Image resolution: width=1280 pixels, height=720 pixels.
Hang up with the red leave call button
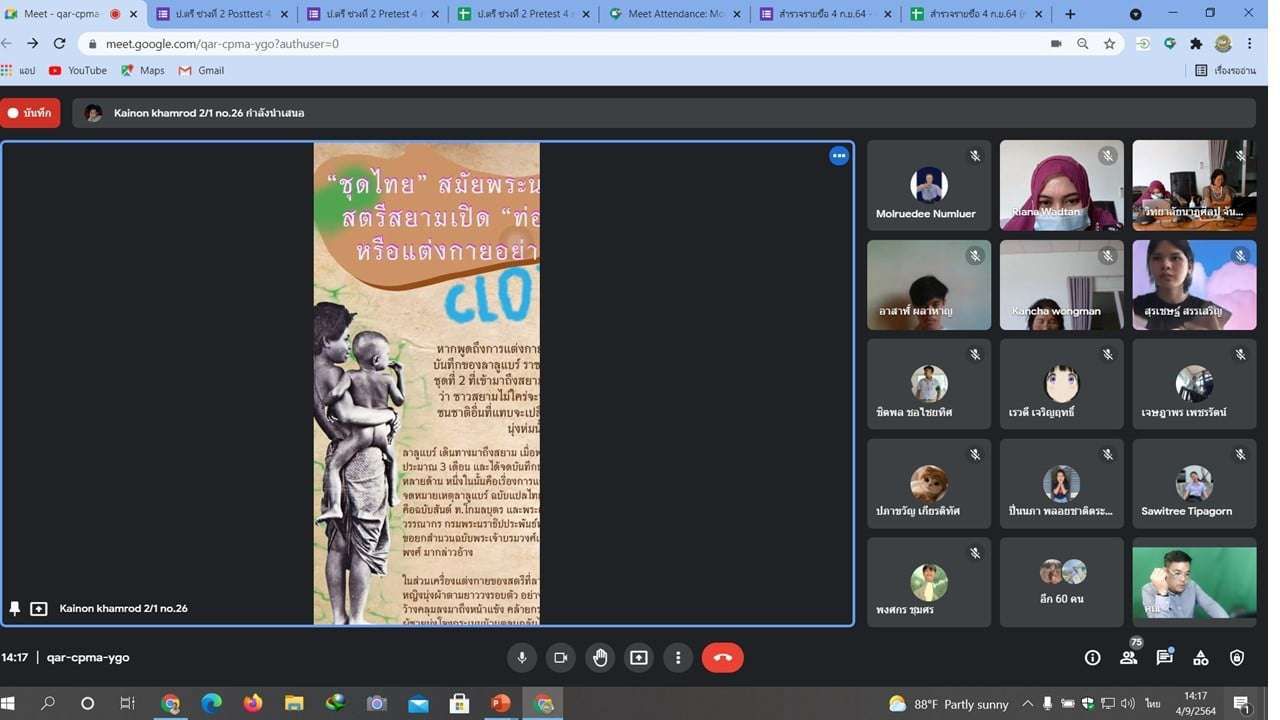pos(723,657)
